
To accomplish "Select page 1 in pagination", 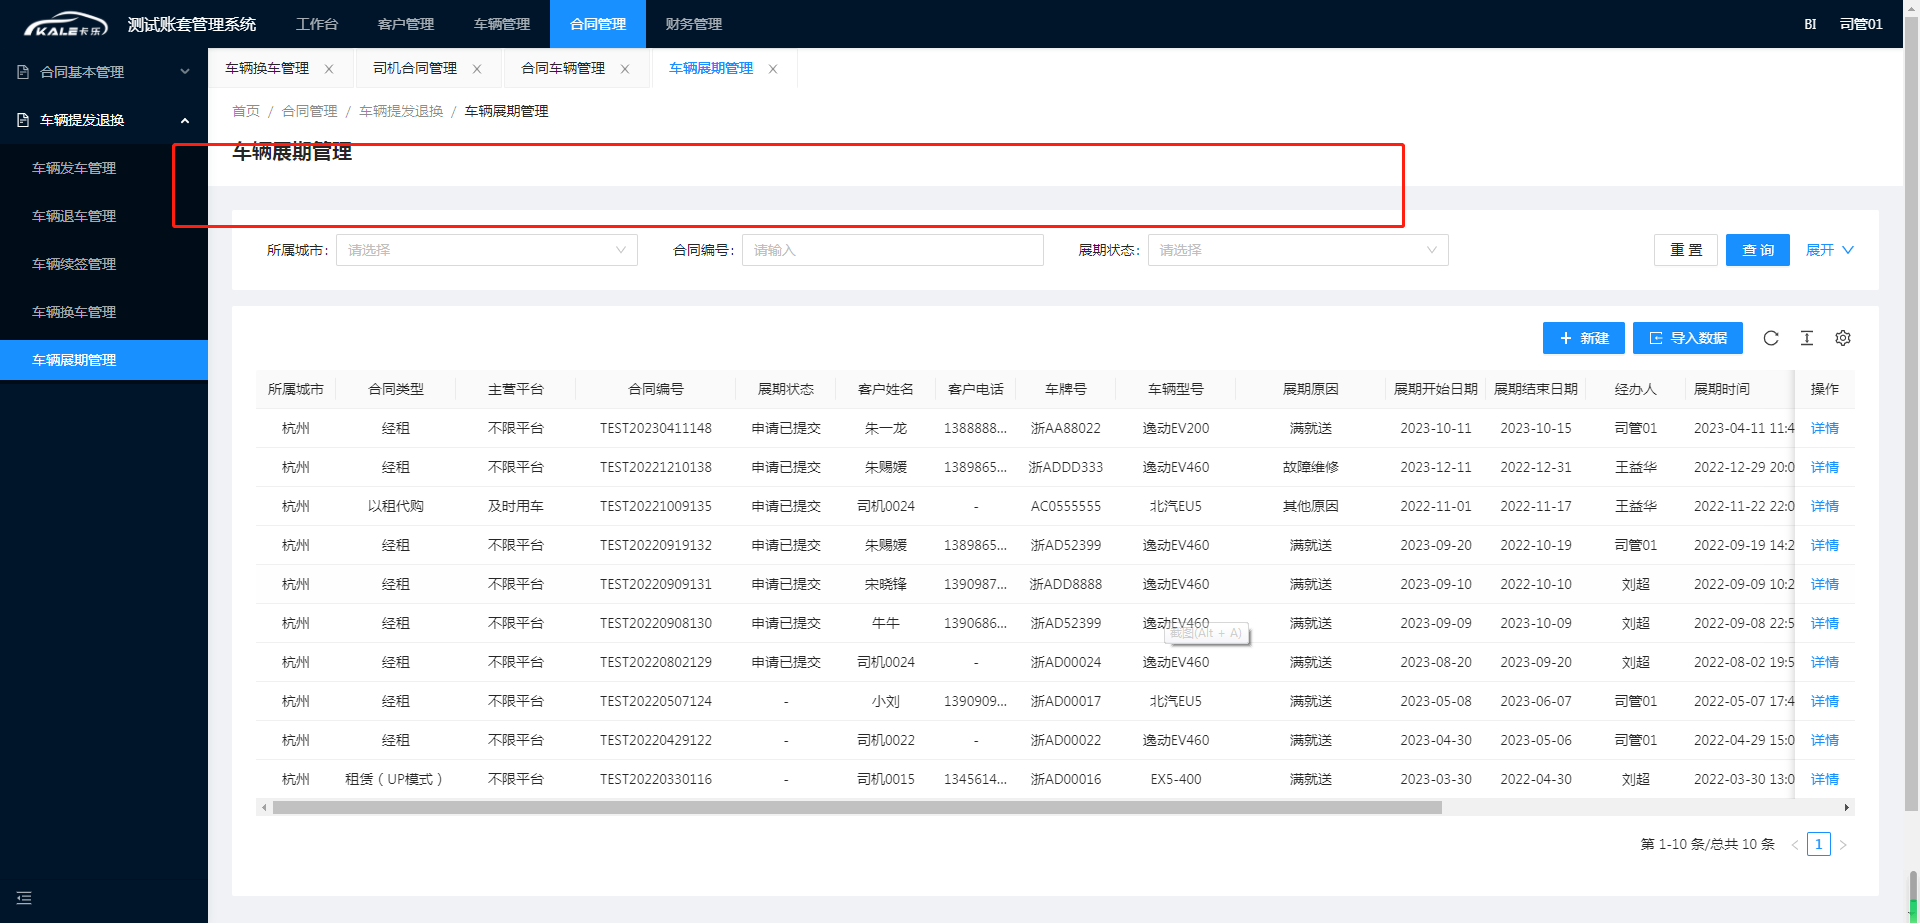I will pos(1819,844).
